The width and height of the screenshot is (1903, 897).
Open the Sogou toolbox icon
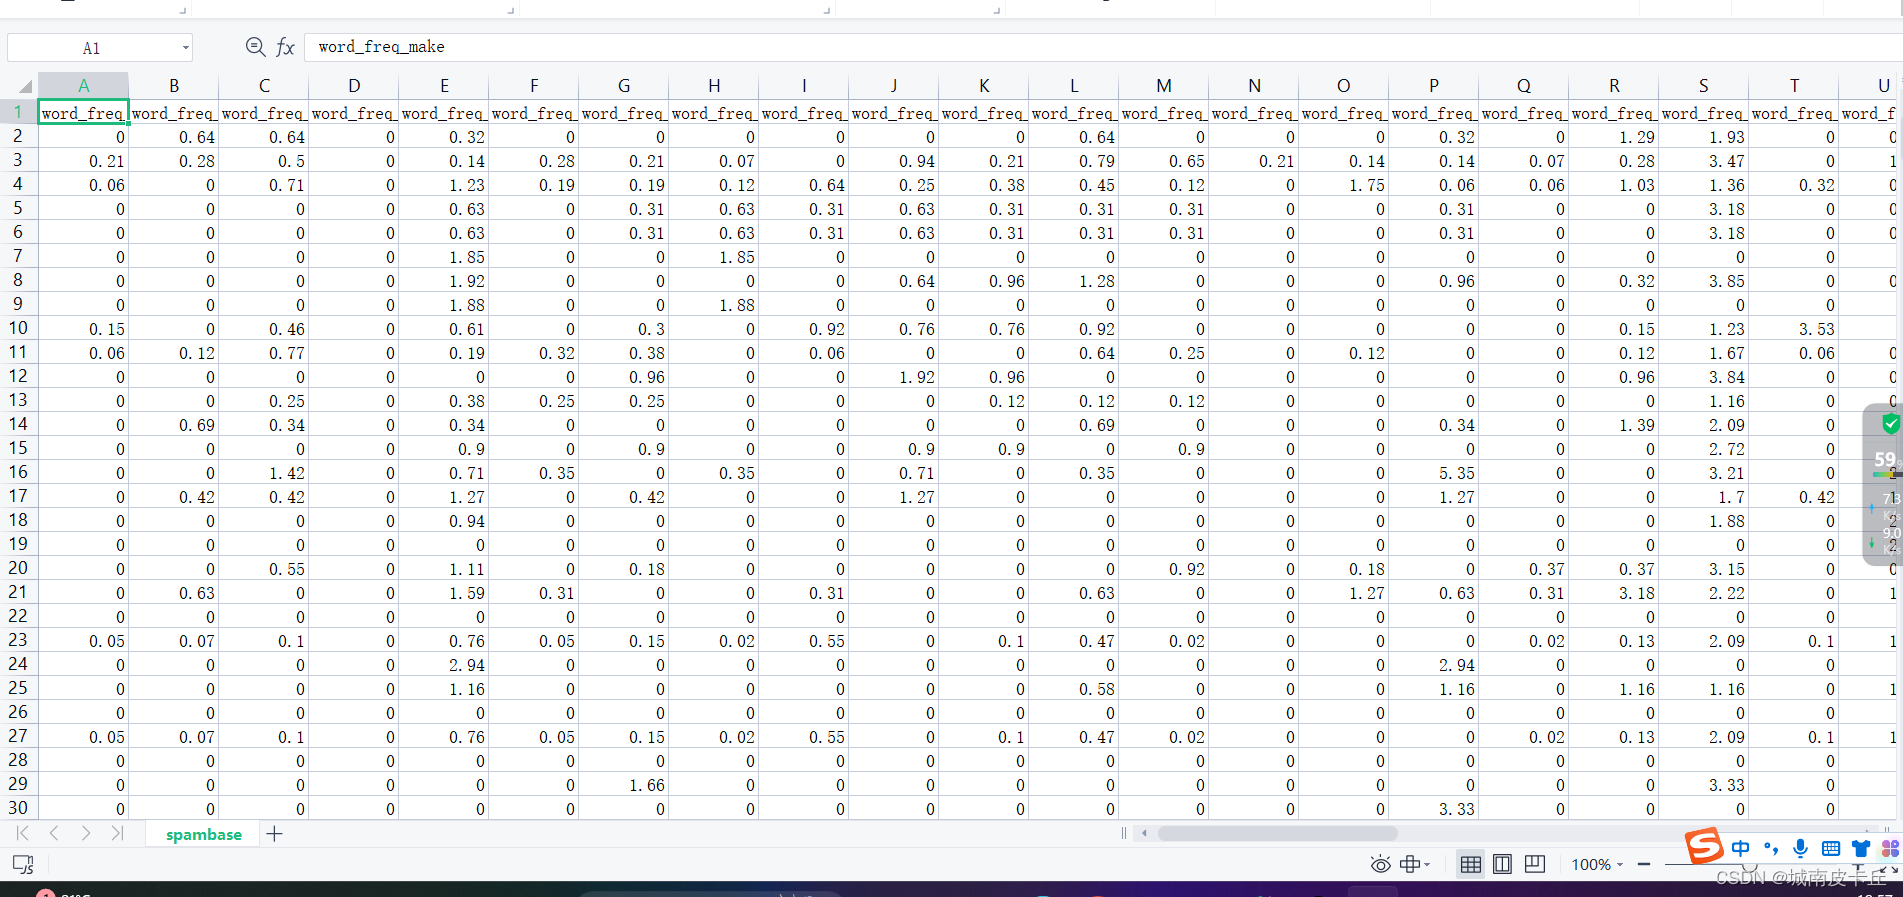(x=1890, y=848)
